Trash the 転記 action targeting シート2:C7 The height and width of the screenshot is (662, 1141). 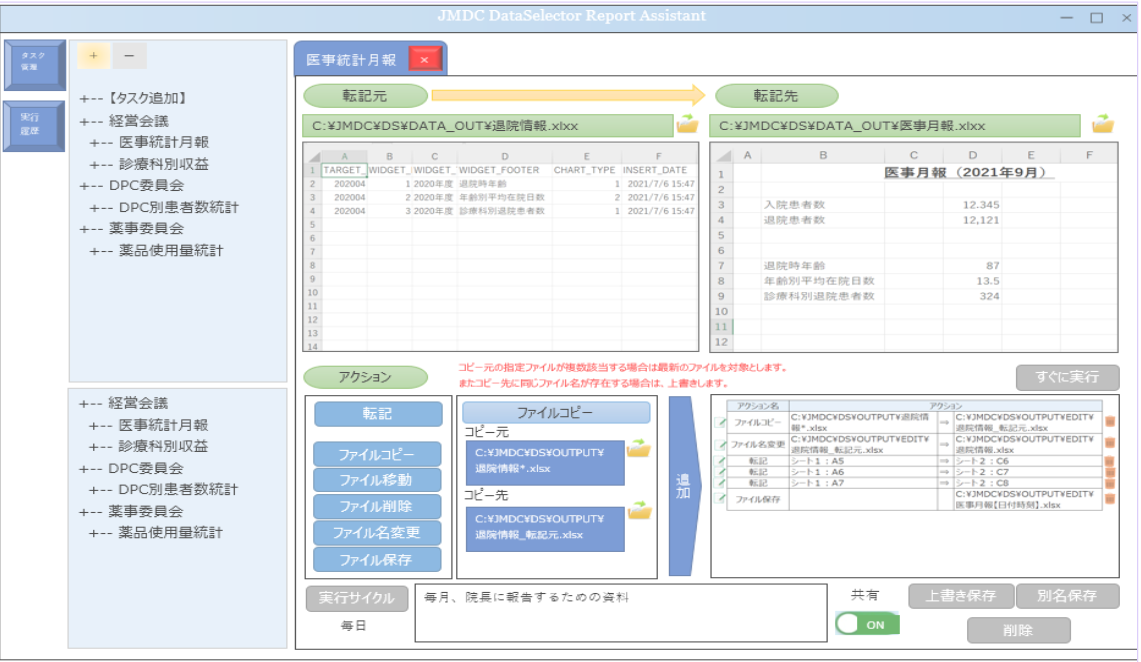(x=1110, y=471)
